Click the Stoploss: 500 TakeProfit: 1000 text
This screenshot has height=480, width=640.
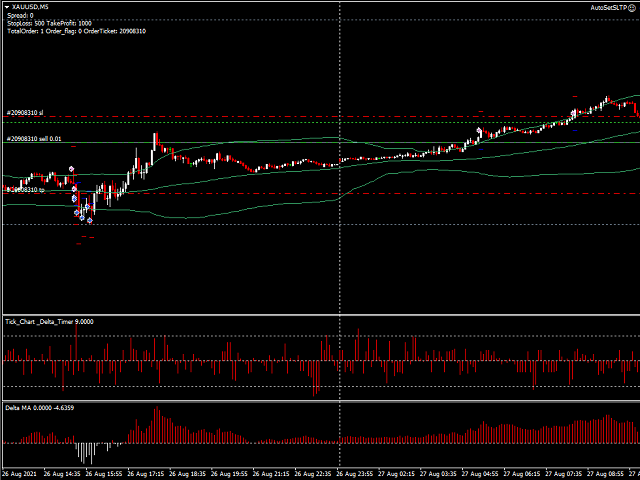point(48,24)
